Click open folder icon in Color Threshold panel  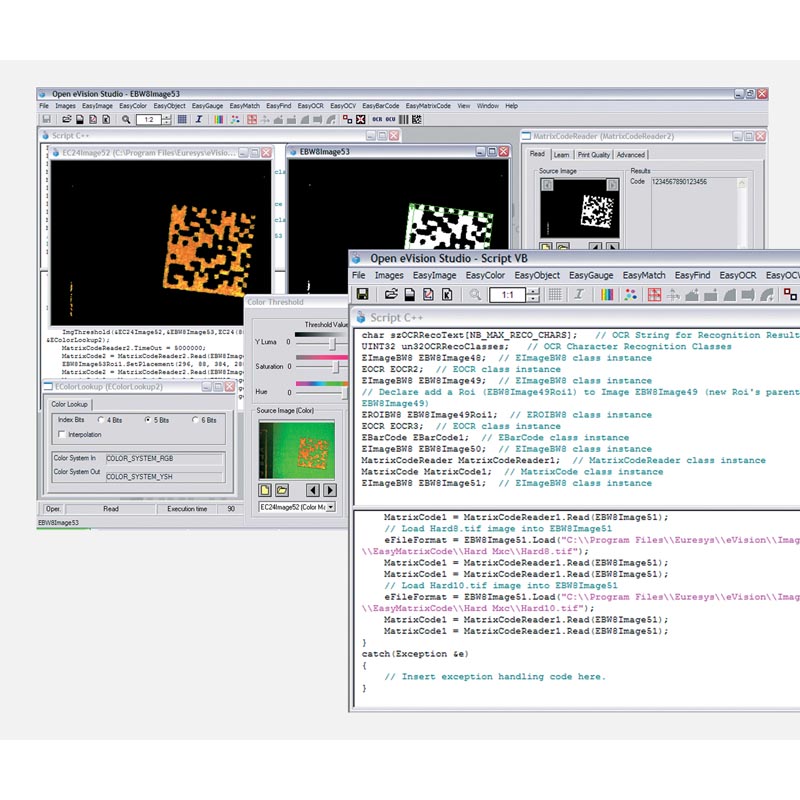tap(282, 490)
